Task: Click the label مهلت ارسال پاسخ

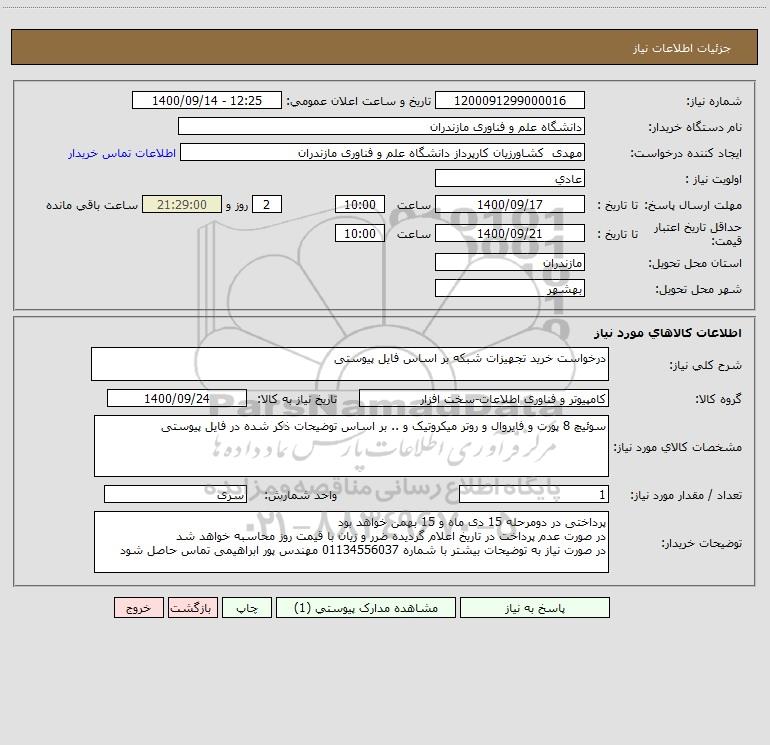Action: coord(693,205)
